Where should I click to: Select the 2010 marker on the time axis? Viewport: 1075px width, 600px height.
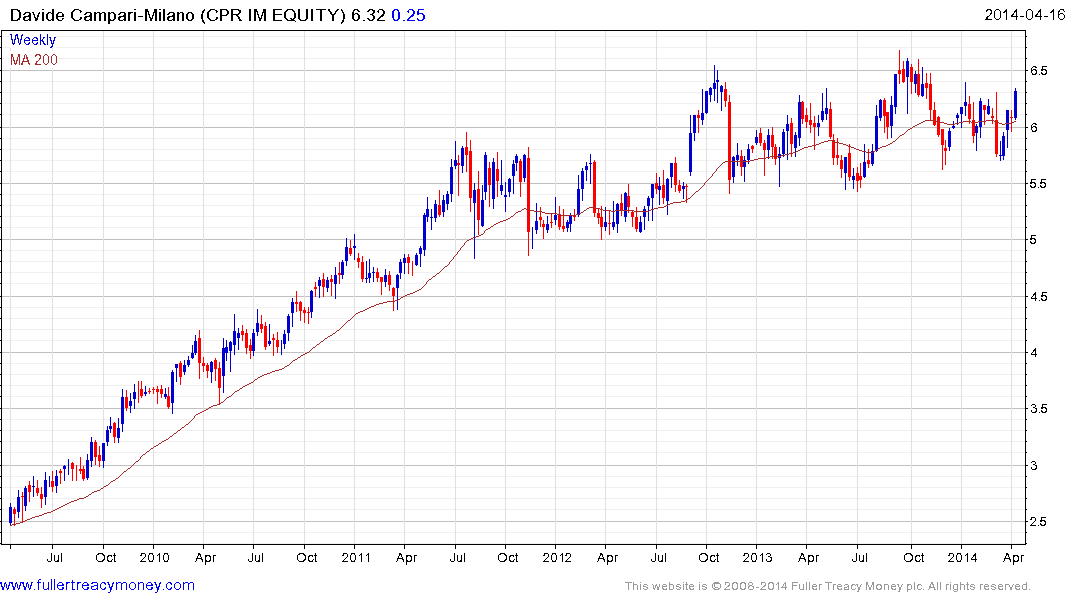tap(154, 557)
